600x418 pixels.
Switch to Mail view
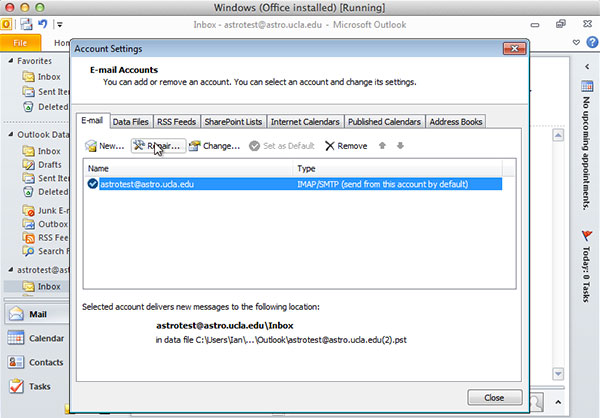[37, 314]
